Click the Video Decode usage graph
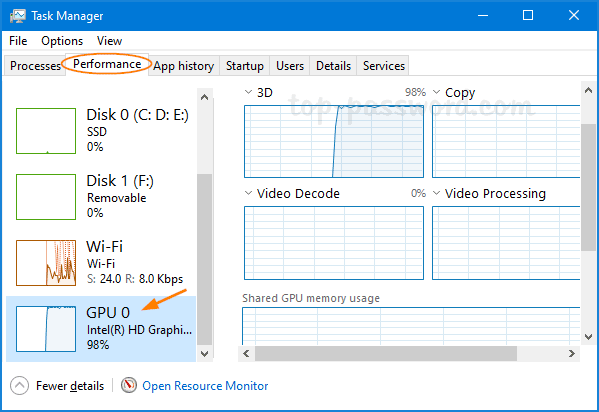599x412 pixels. pyautogui.click(x=334, y=243)
